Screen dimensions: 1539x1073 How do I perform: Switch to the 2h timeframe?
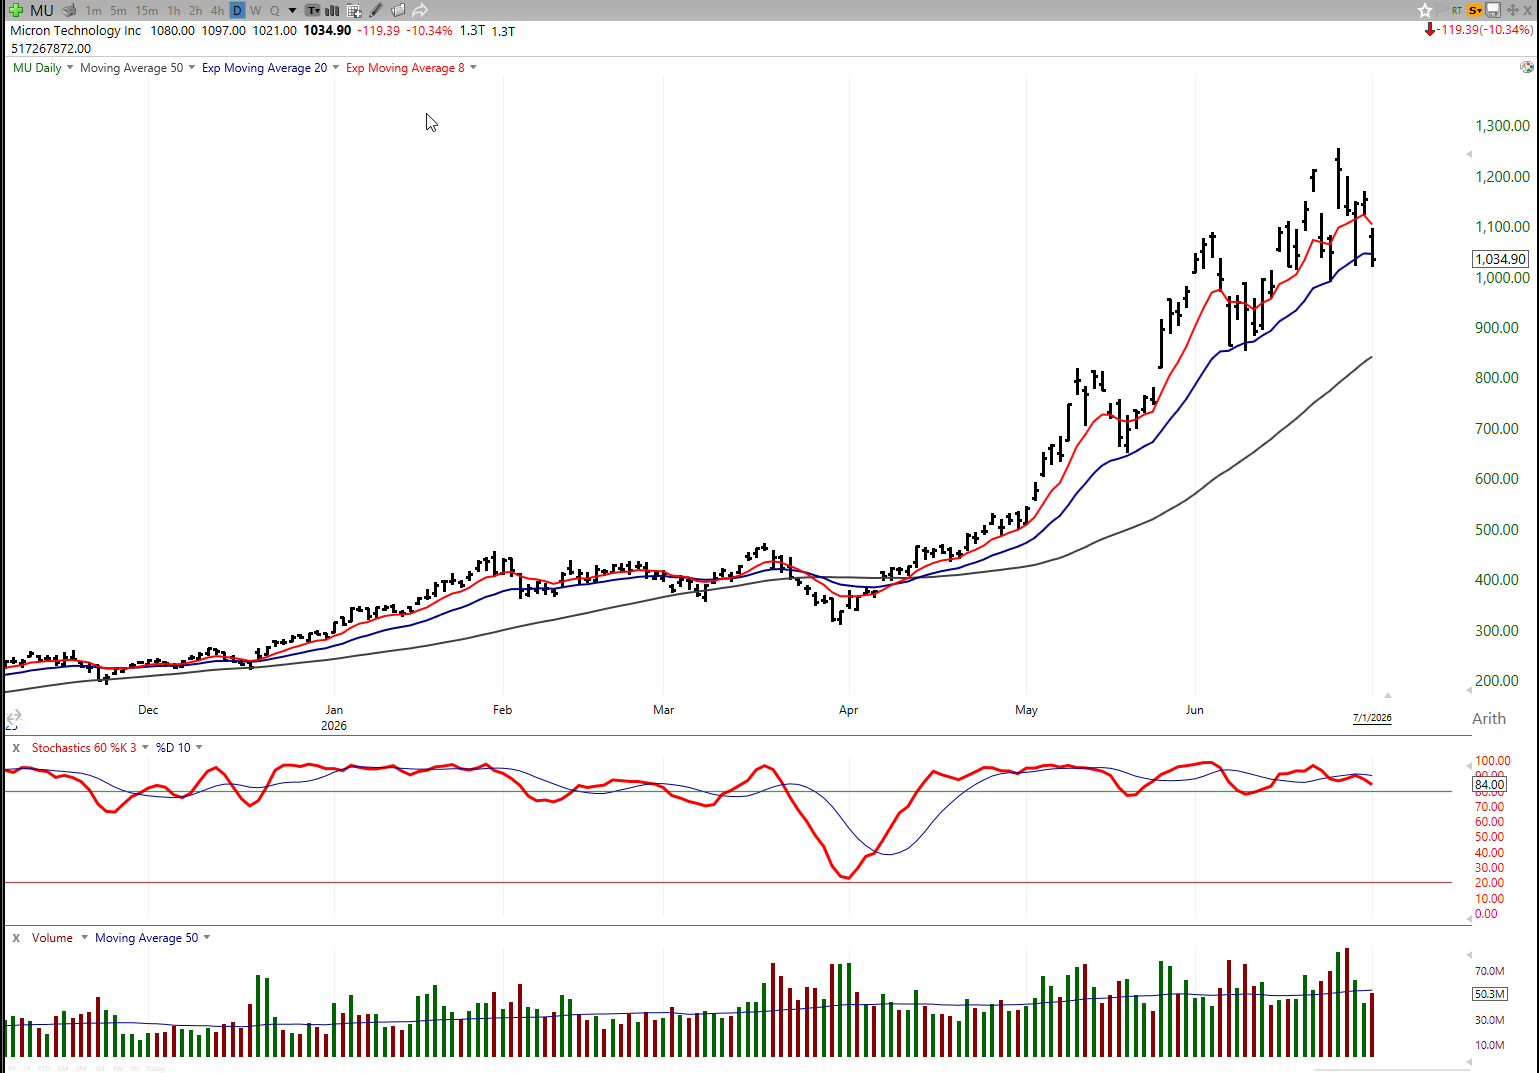pos(196,11)
